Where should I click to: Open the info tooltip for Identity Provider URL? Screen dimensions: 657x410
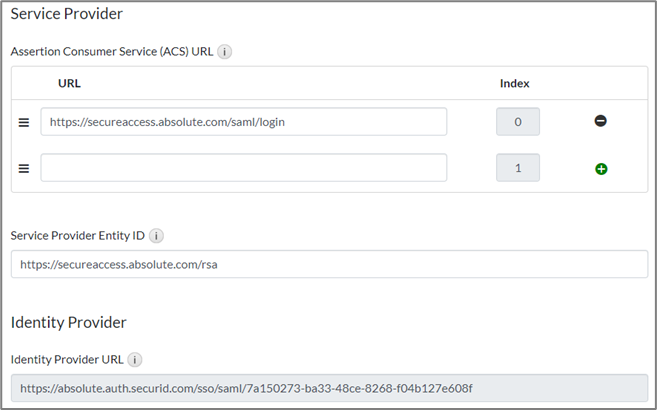(136, 360)
